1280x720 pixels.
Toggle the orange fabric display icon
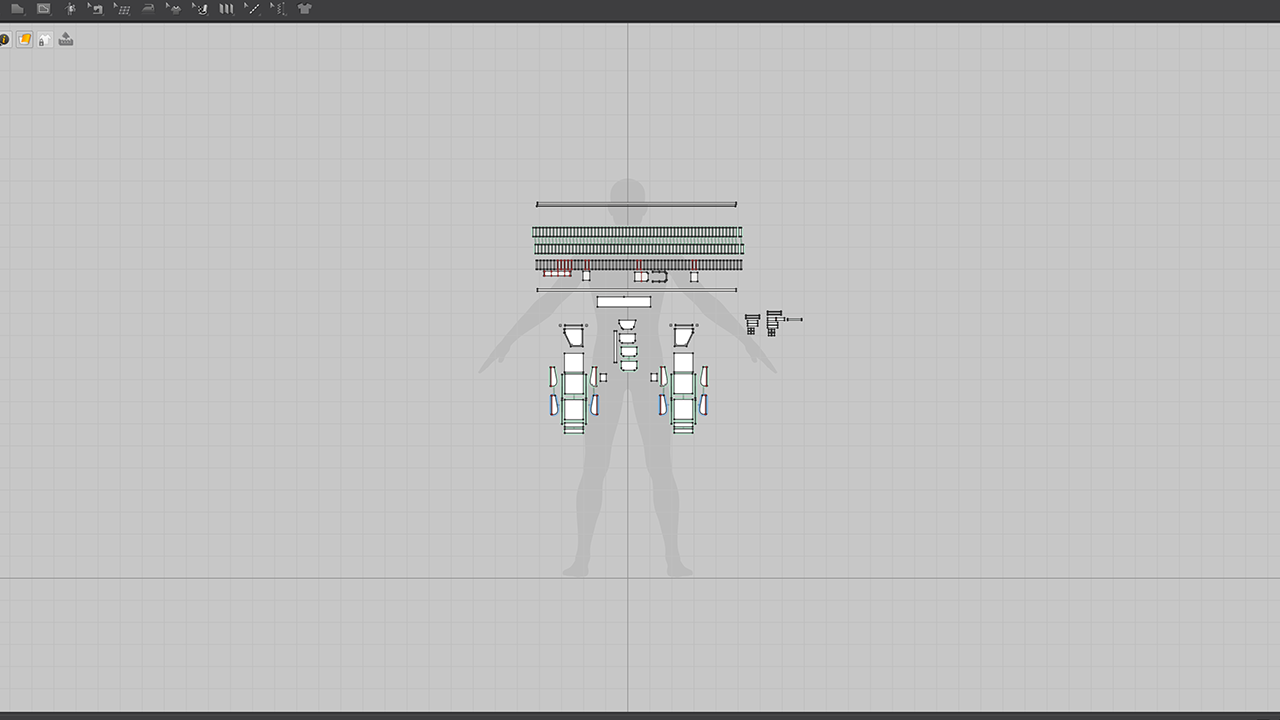point(25,39)
